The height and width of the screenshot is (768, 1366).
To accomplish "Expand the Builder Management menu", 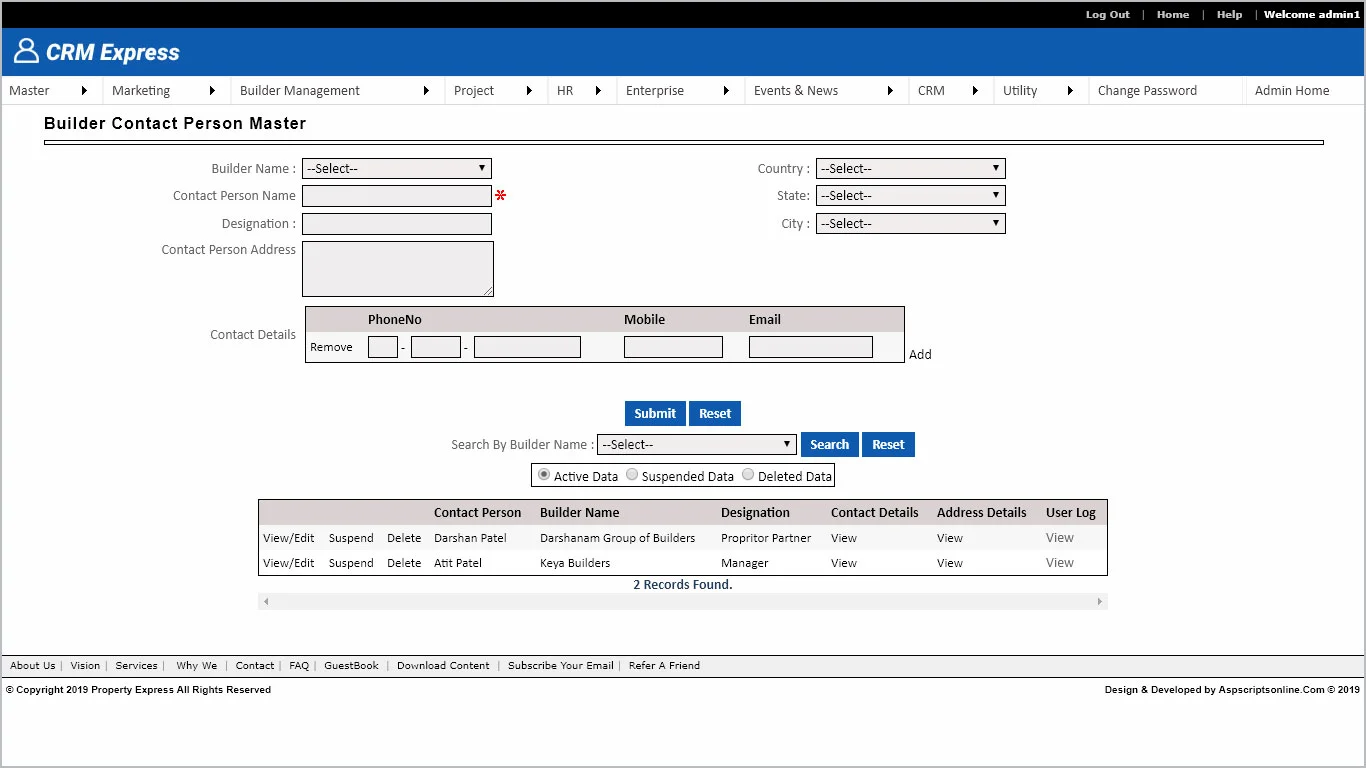I will [337, 90].
